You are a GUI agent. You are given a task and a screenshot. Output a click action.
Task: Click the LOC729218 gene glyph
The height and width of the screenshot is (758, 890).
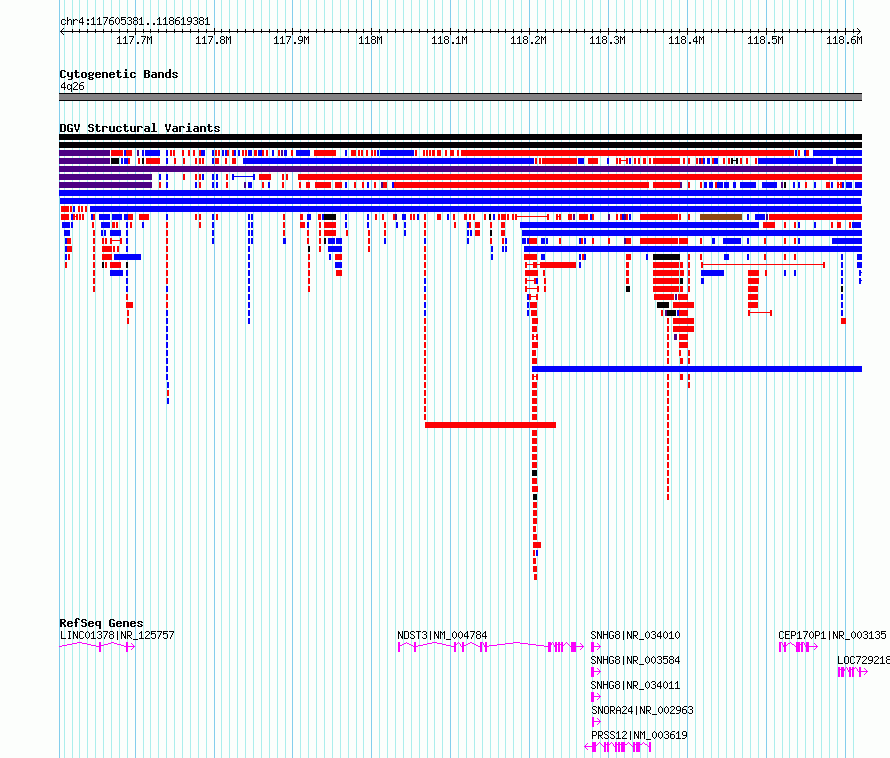[x=853, y=672]
